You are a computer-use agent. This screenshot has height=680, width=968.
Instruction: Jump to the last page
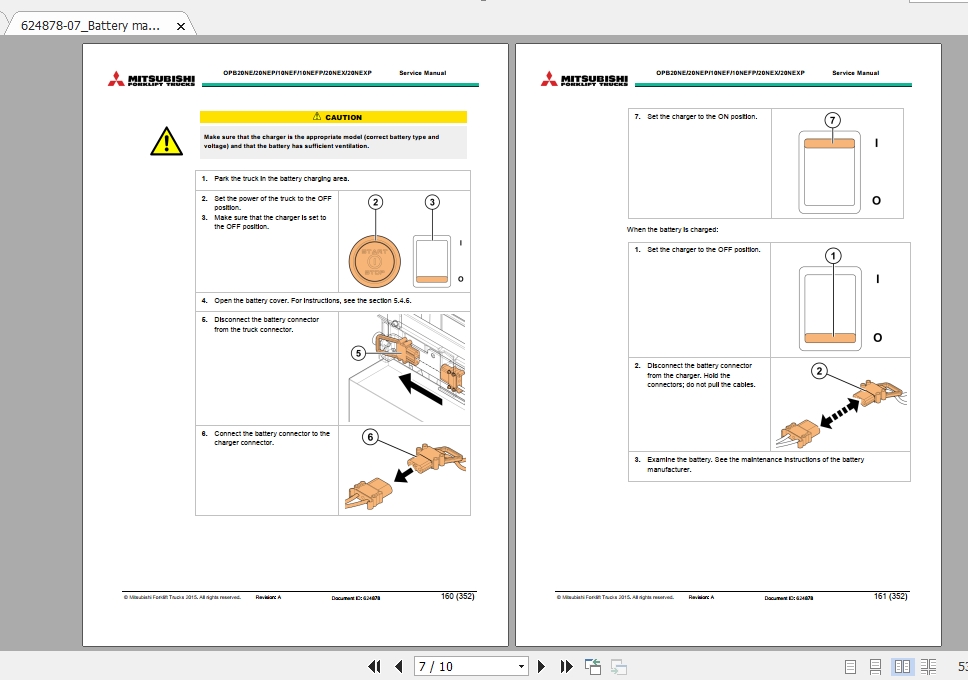pos(565,666)
